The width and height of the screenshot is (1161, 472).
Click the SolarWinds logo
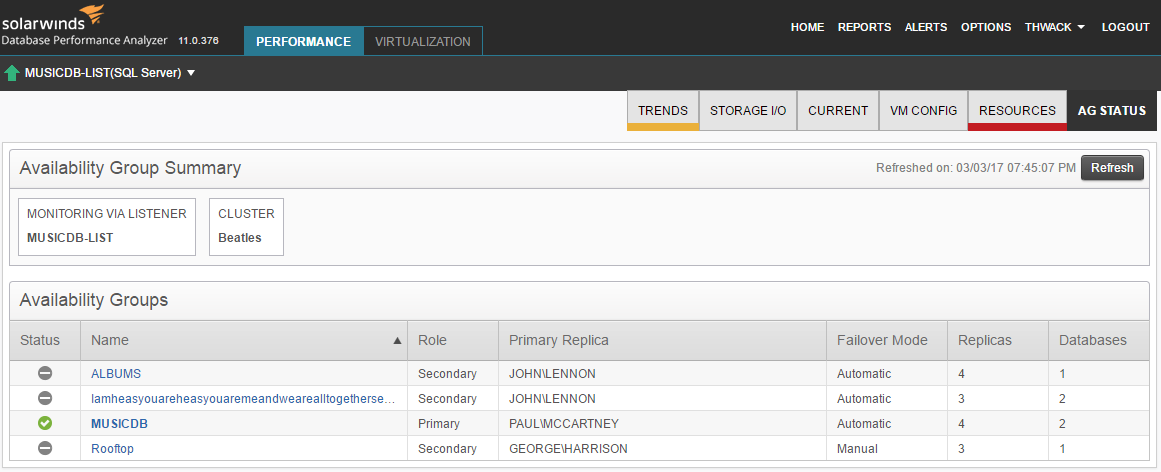tap(52, 18)
